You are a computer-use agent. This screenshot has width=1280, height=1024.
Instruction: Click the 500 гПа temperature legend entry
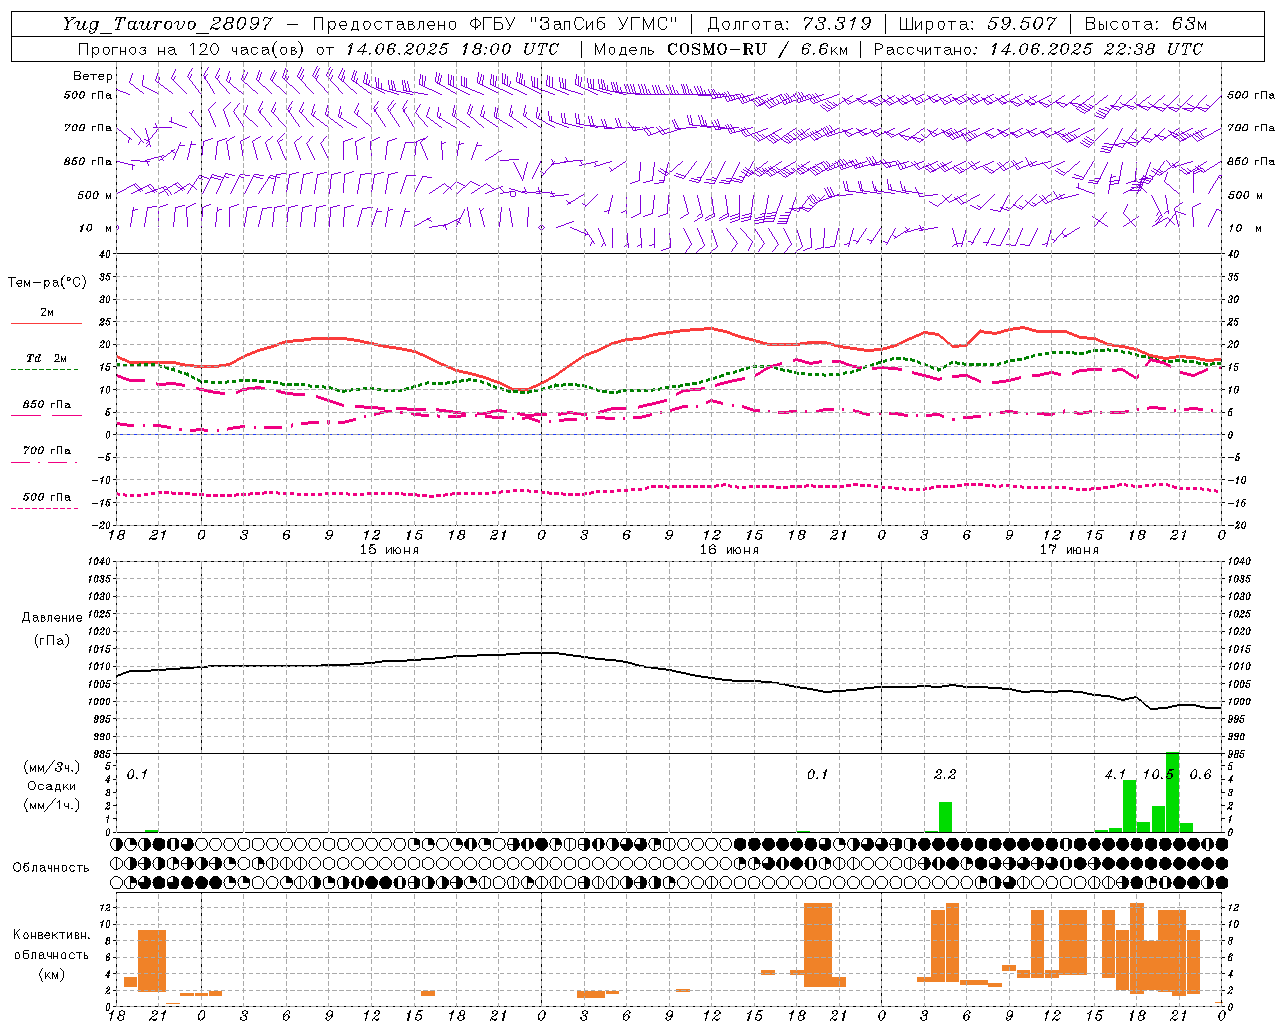coord(47,497)
